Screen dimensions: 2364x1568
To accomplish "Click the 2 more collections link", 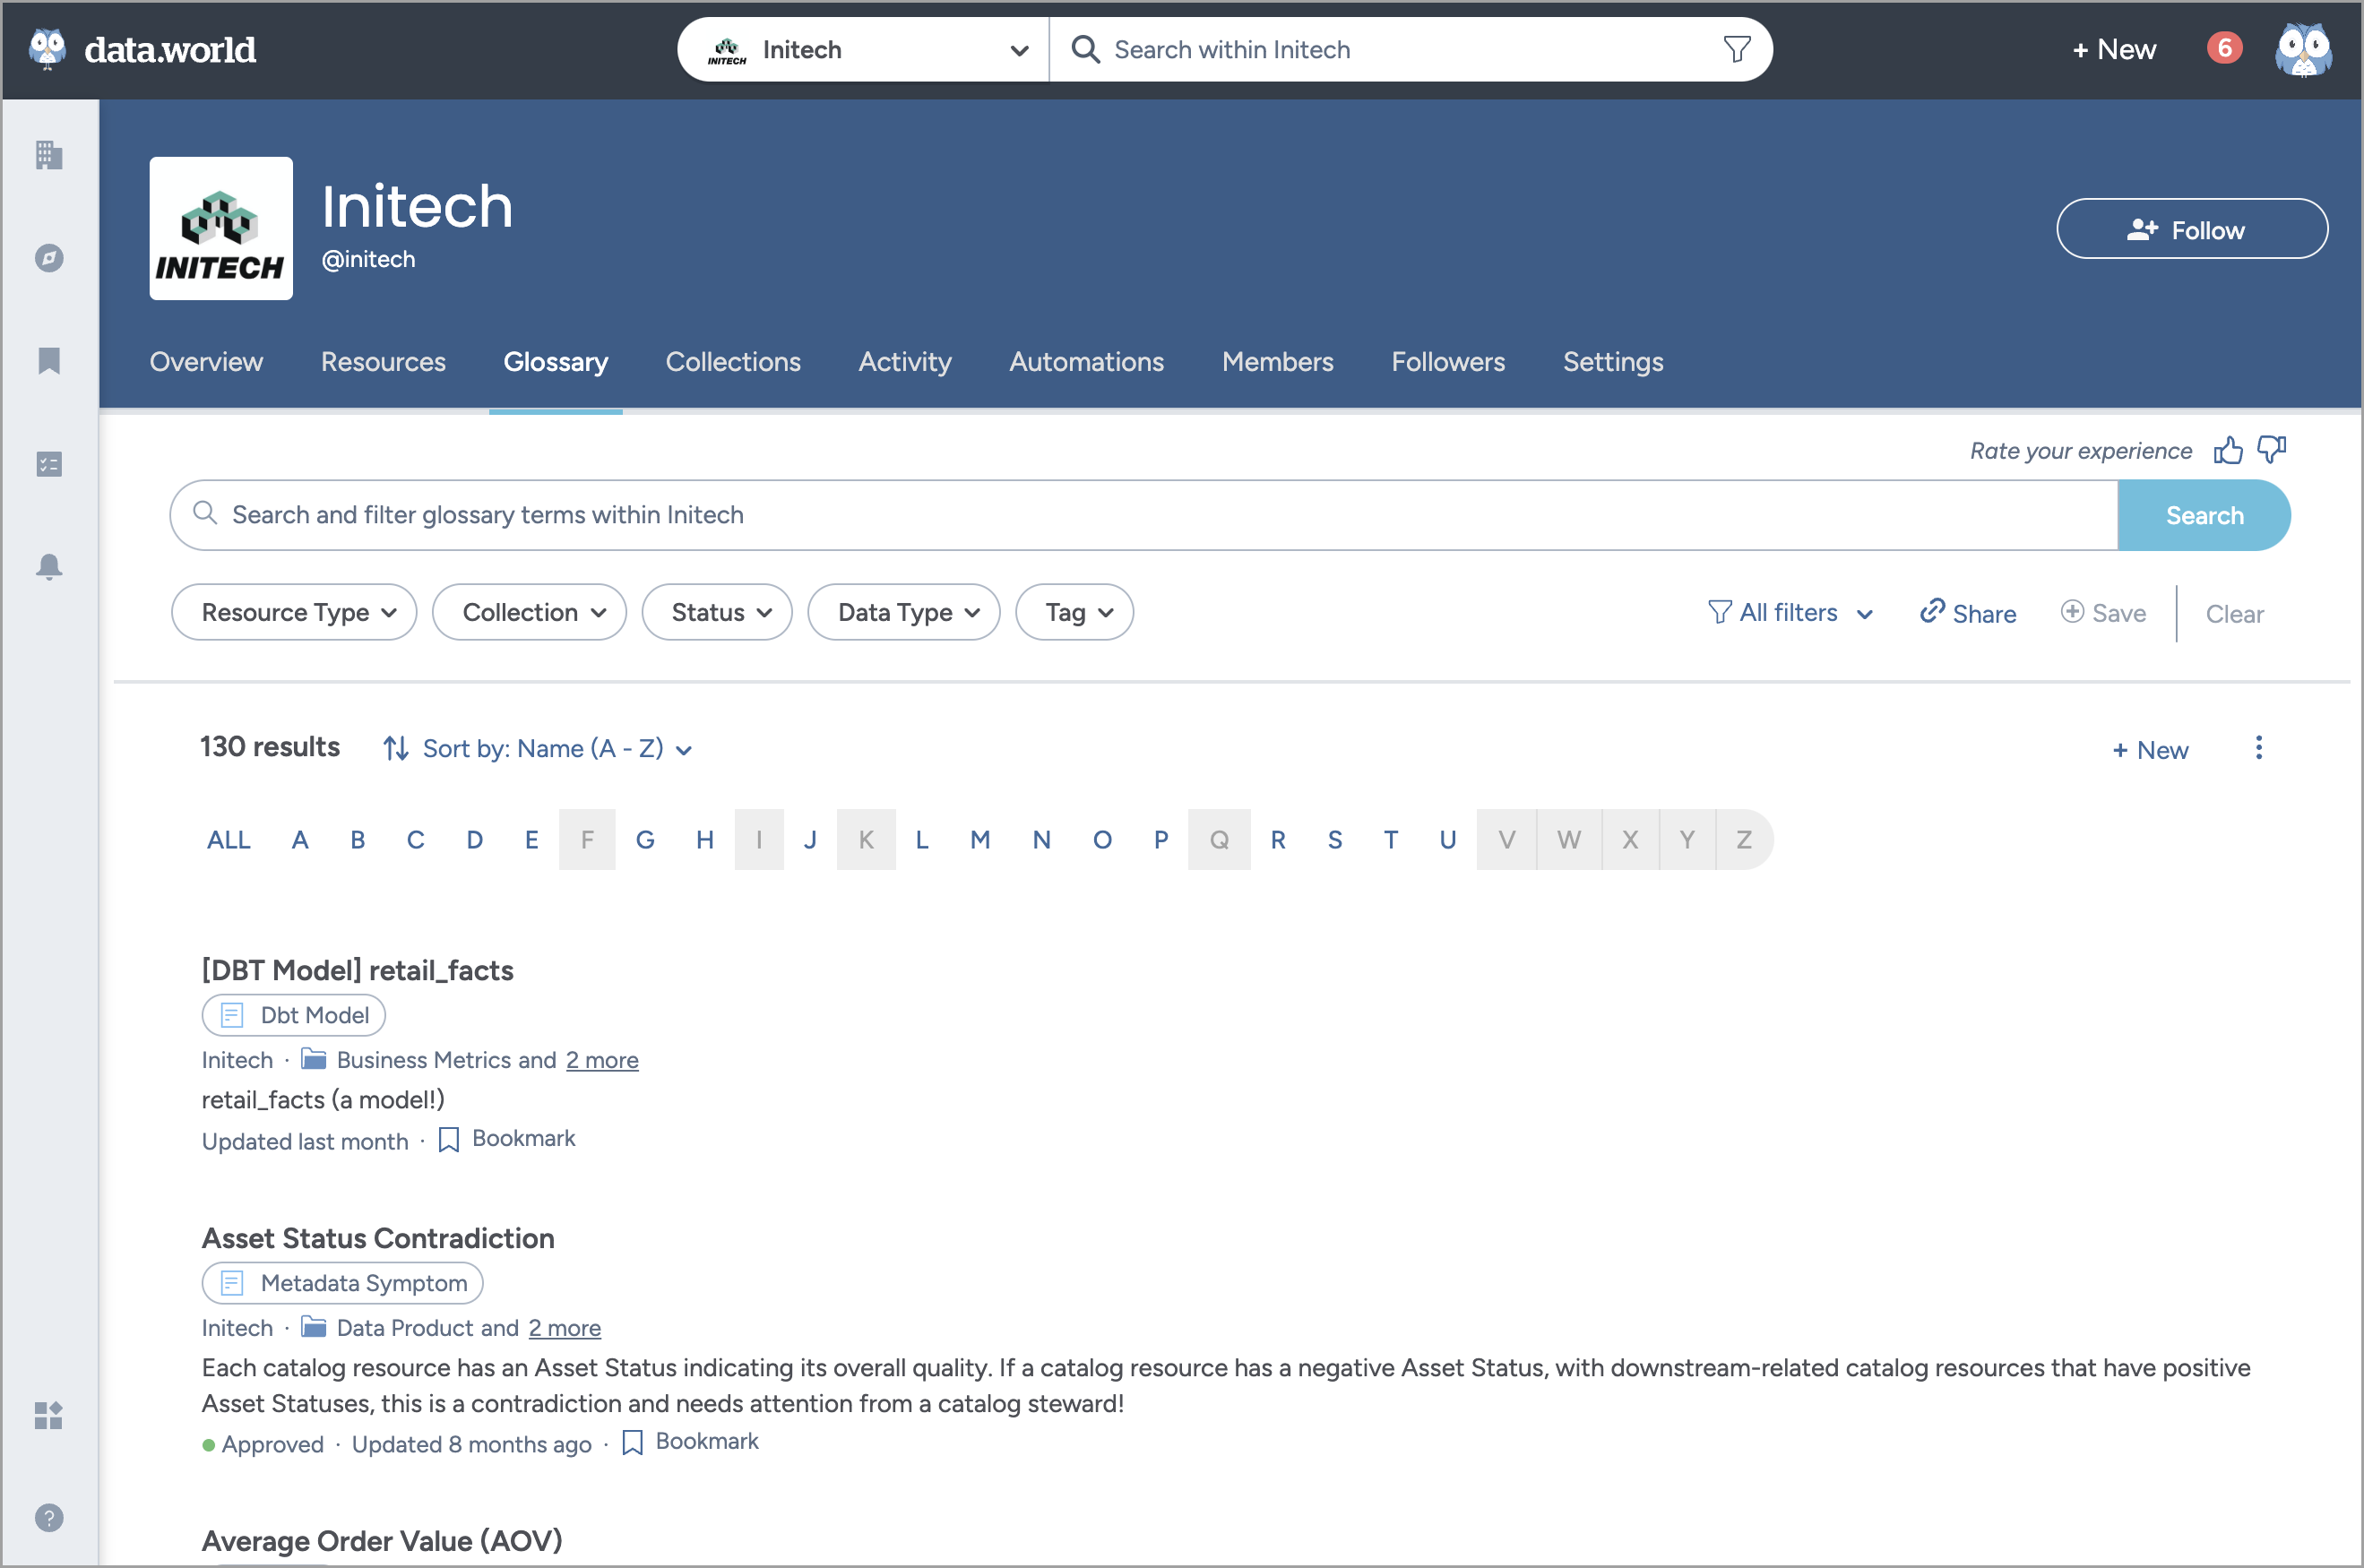I will 600,1059.
